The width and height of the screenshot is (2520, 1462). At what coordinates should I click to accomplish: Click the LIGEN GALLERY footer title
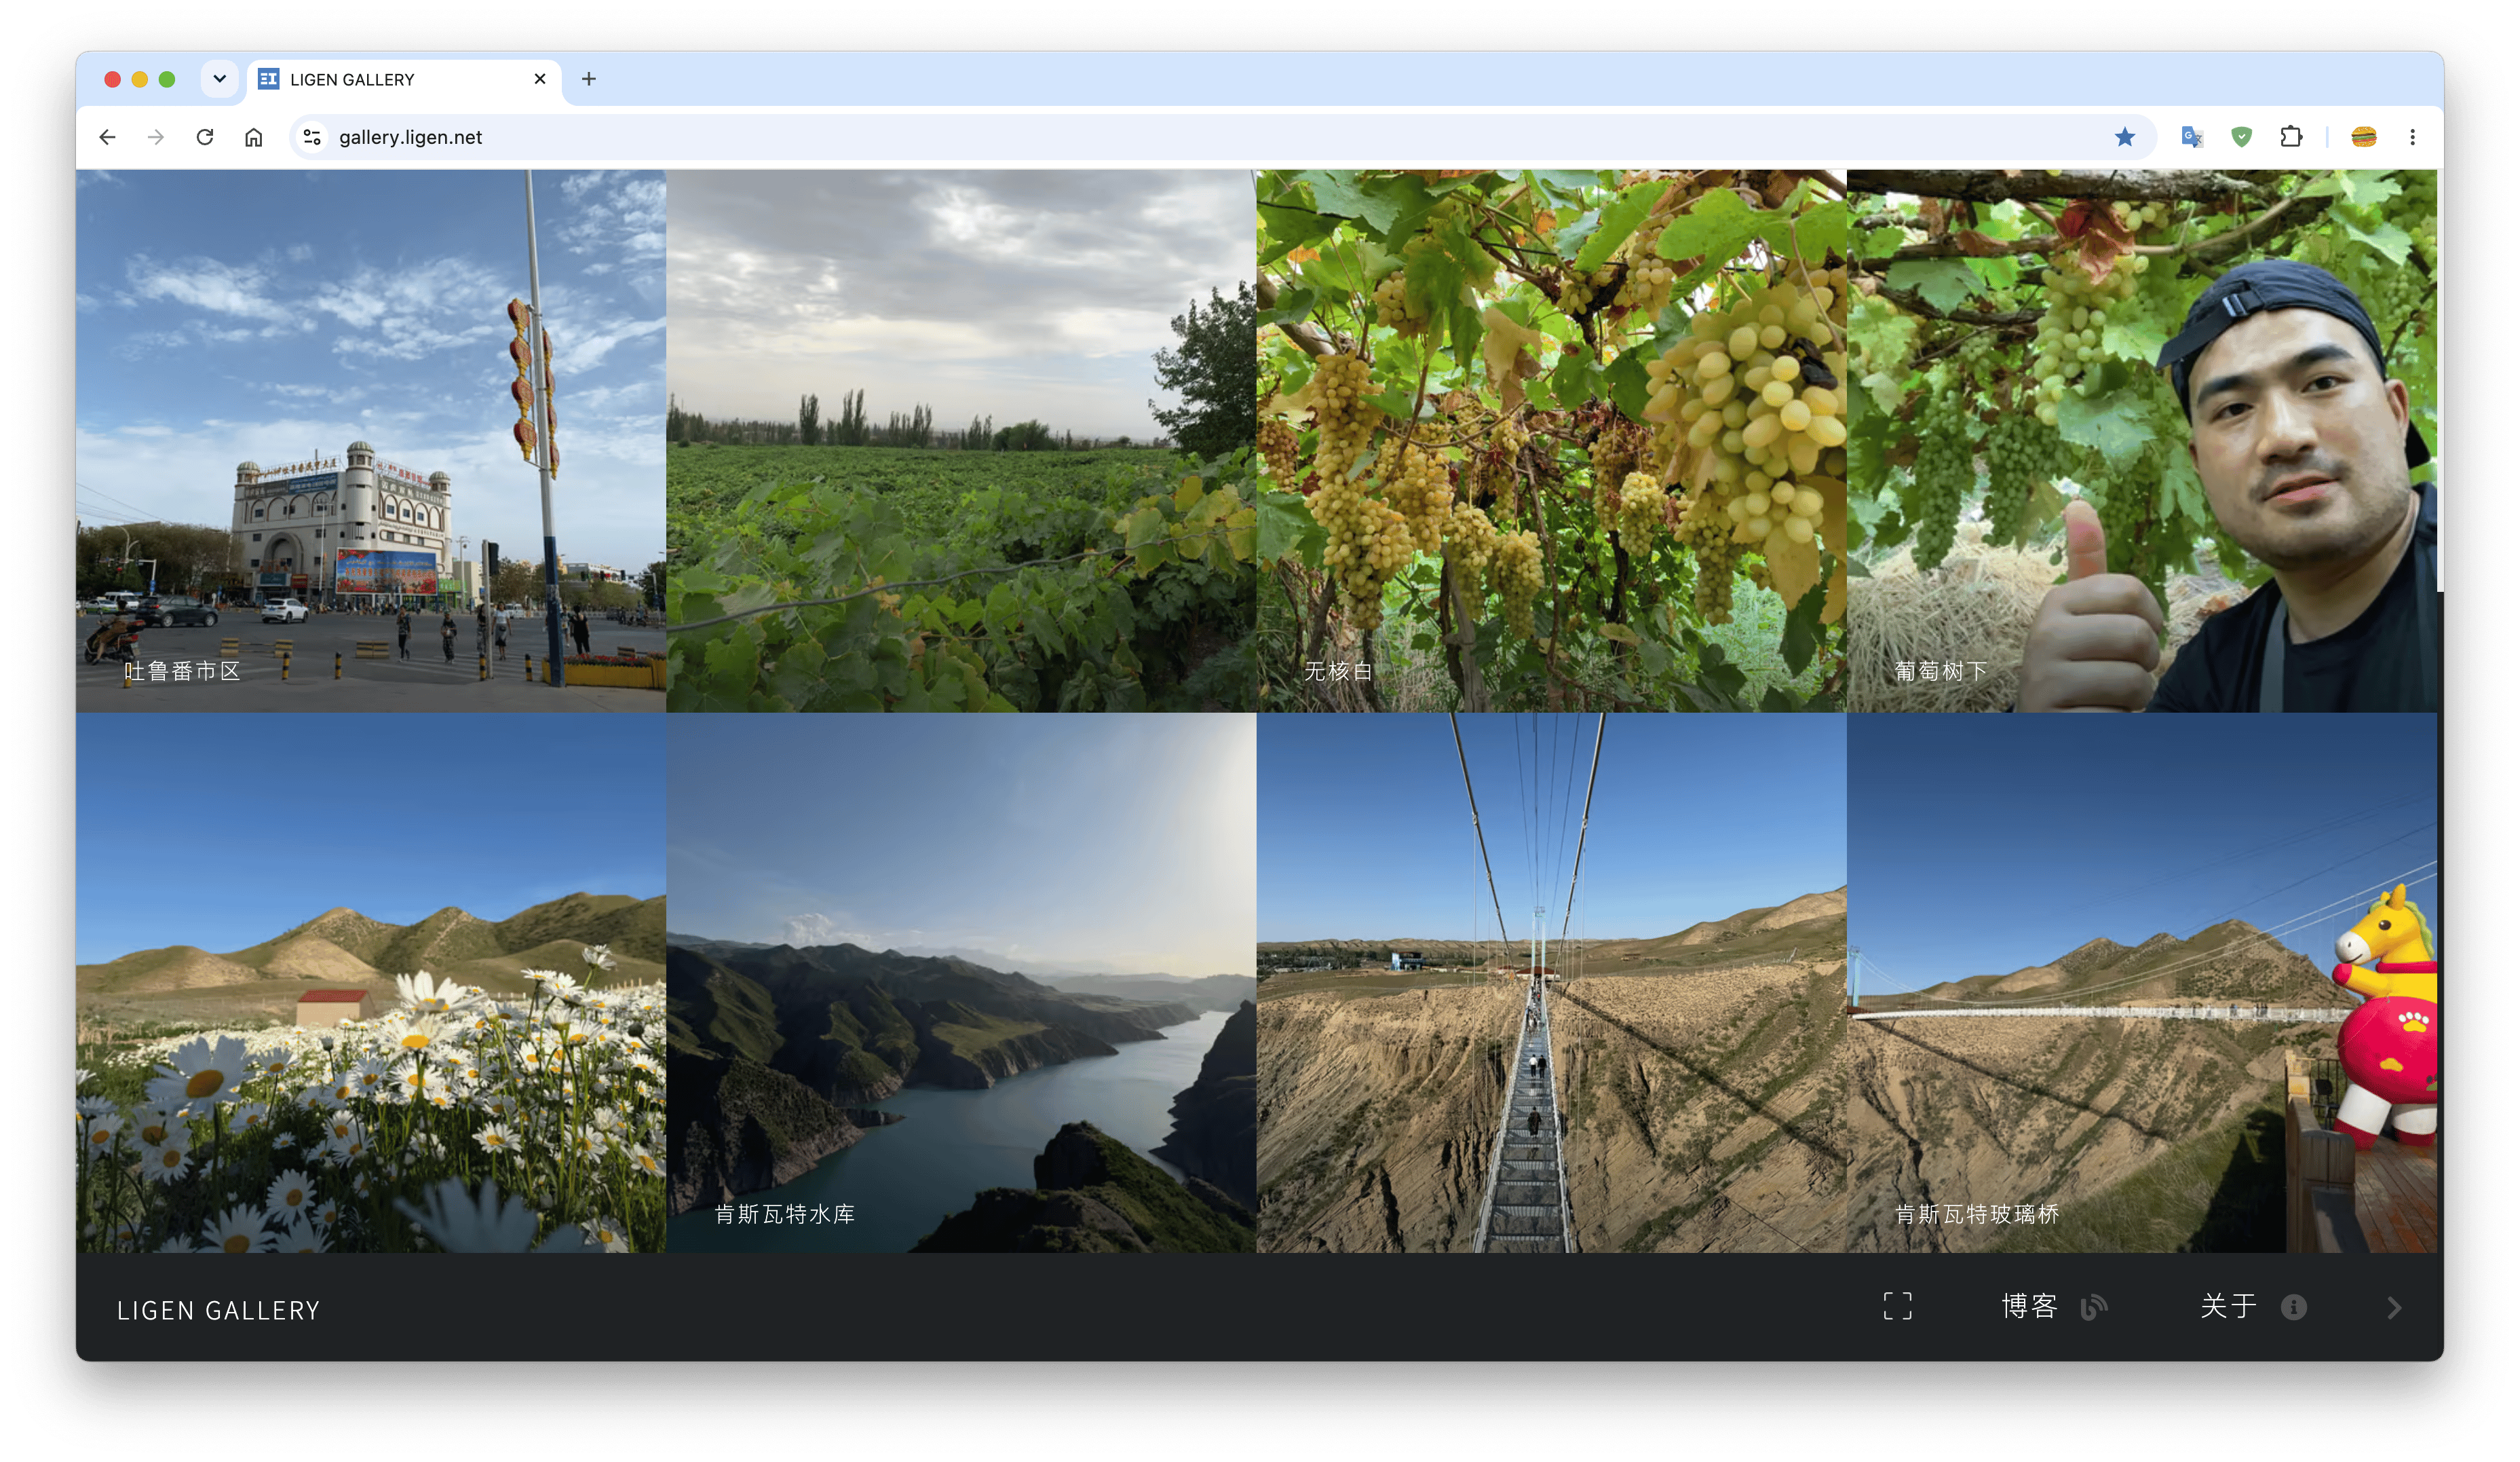218,1310
